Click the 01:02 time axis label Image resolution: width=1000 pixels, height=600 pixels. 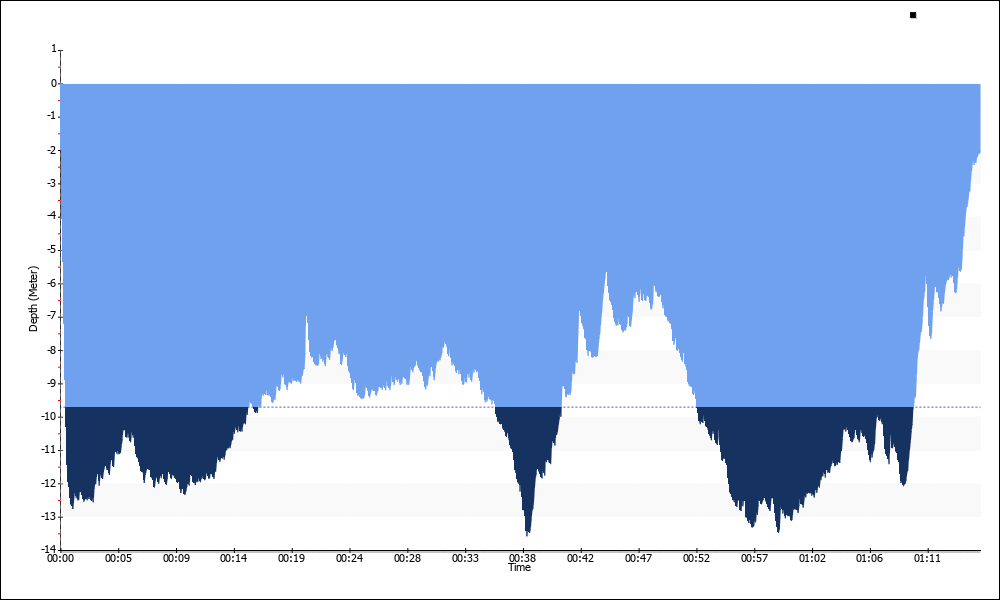(x=812, y=559)
